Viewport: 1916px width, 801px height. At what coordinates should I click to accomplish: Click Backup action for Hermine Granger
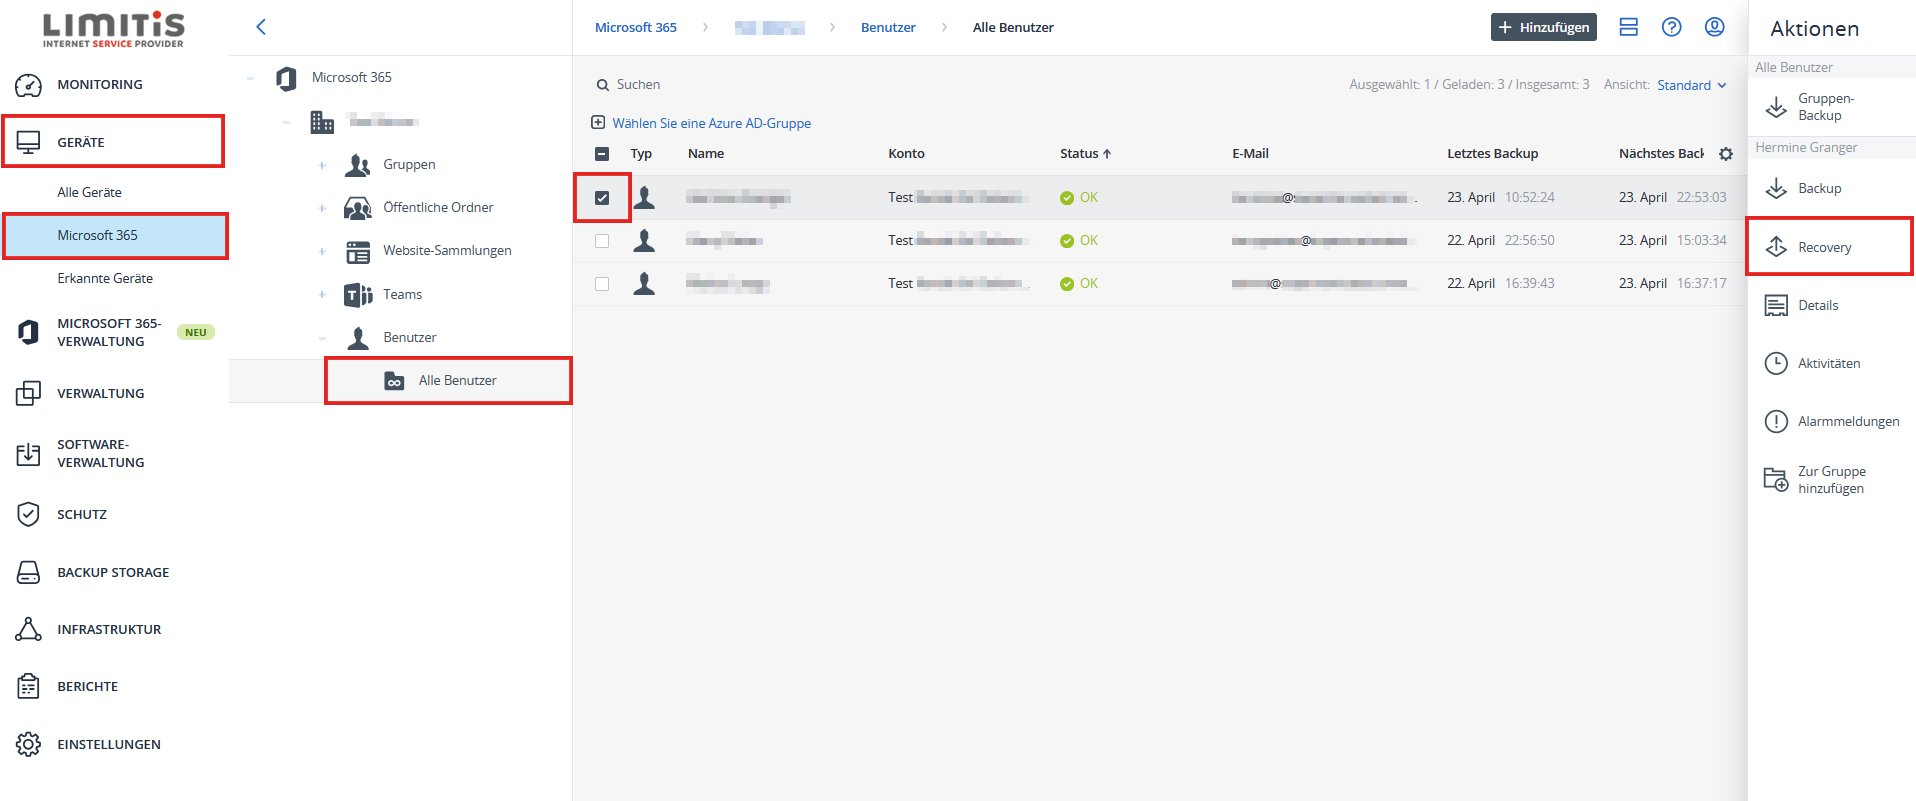(x=1819, y=189)
